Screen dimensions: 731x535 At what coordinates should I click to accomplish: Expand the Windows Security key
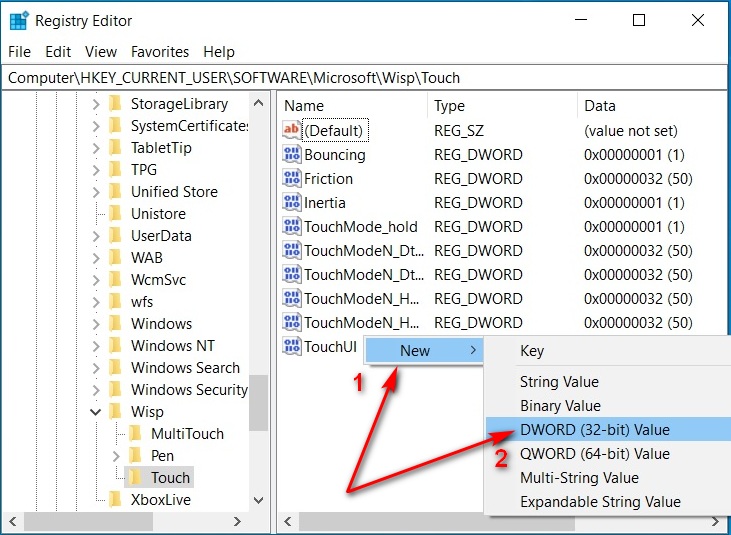pos(96,390)
